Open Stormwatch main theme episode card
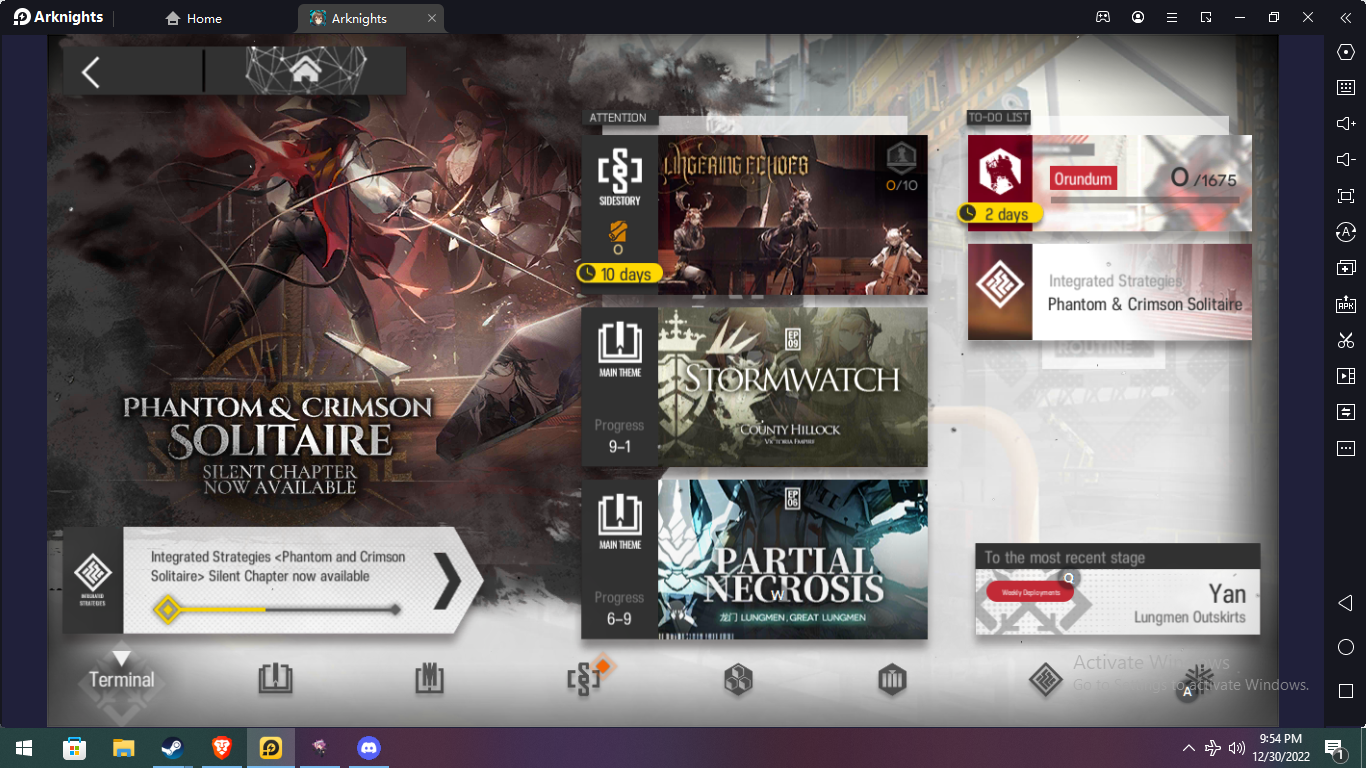This screenshot has height=768, width=1366. click(x=754, y=387)
